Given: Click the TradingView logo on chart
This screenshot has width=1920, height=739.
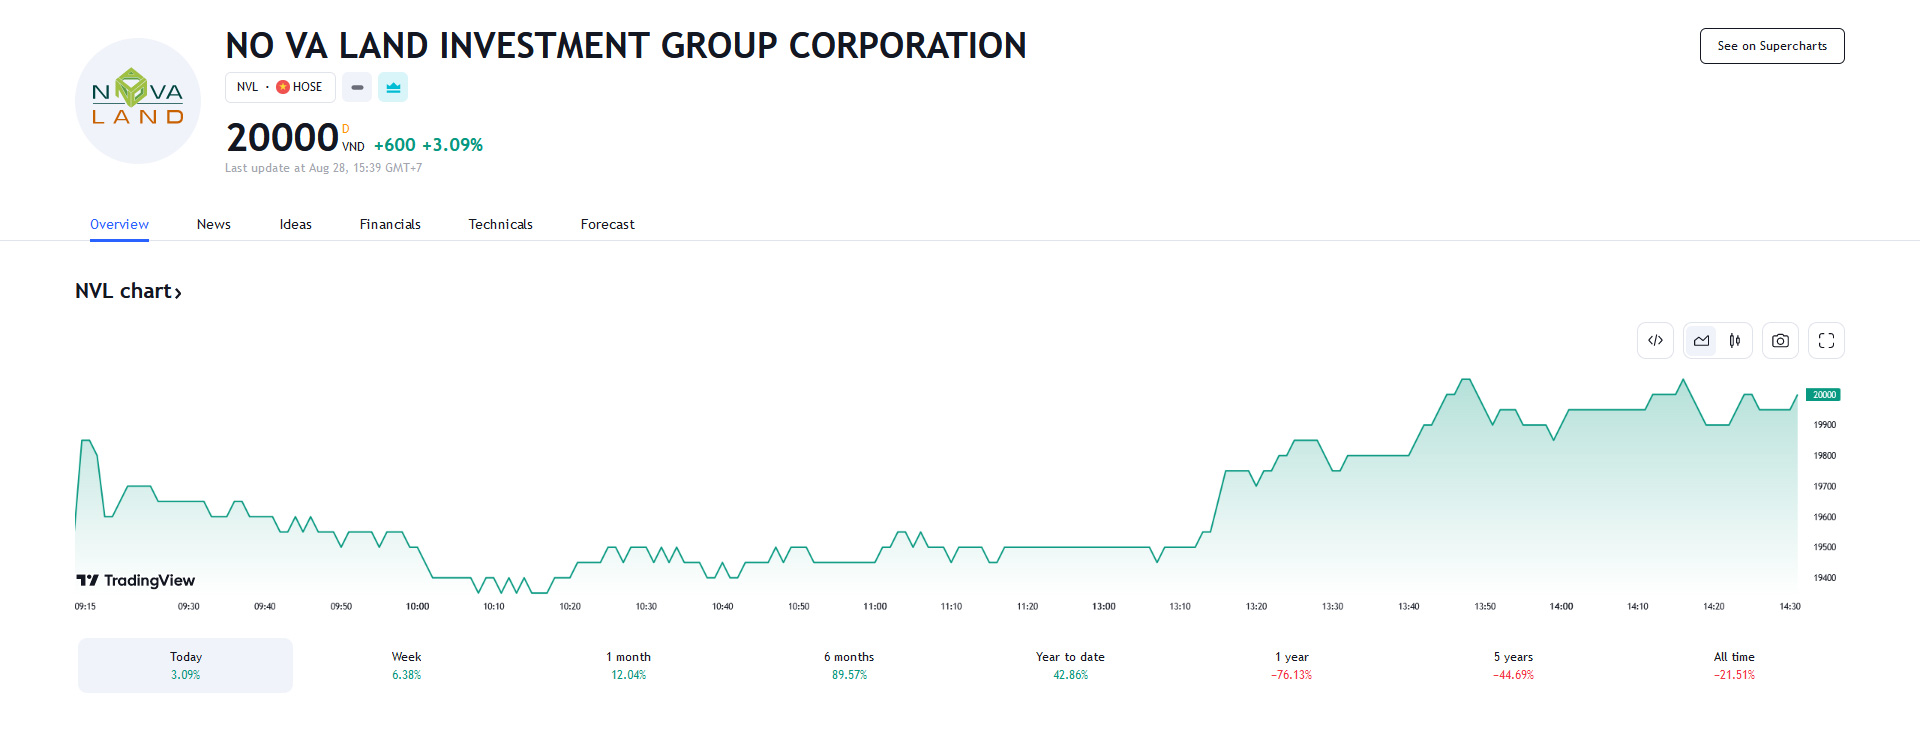Looking at the screenshot, I should pyautogui.click(x=136, y=580).
